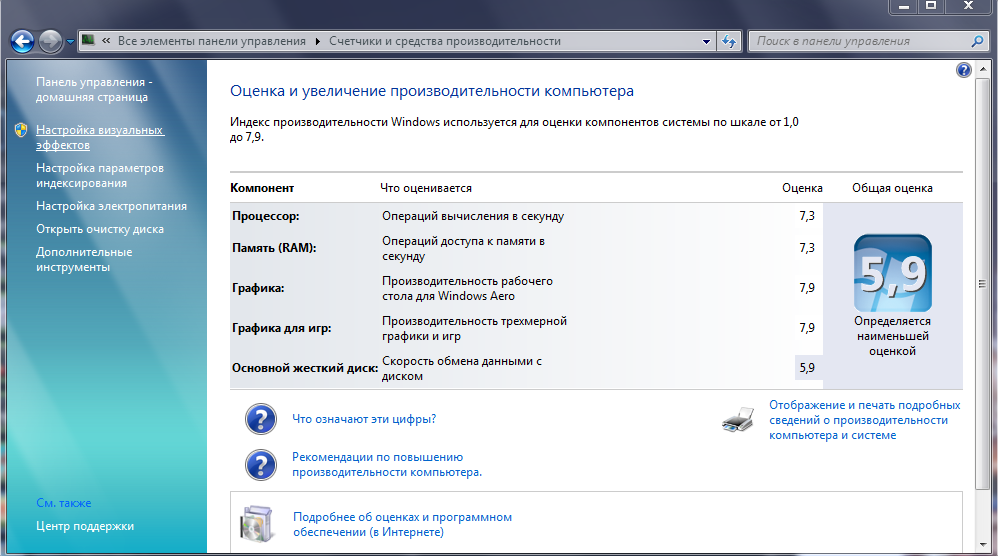Minimize the window
Screen dimensions: 998x556
tap(903, 6)
